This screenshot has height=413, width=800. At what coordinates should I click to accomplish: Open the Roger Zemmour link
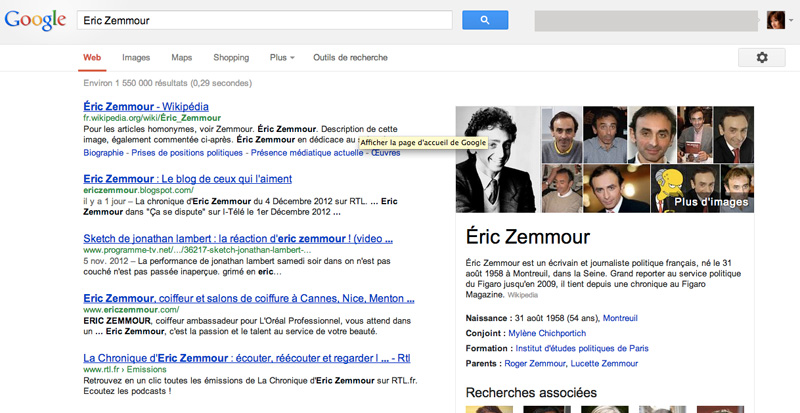tap(535, 363)
